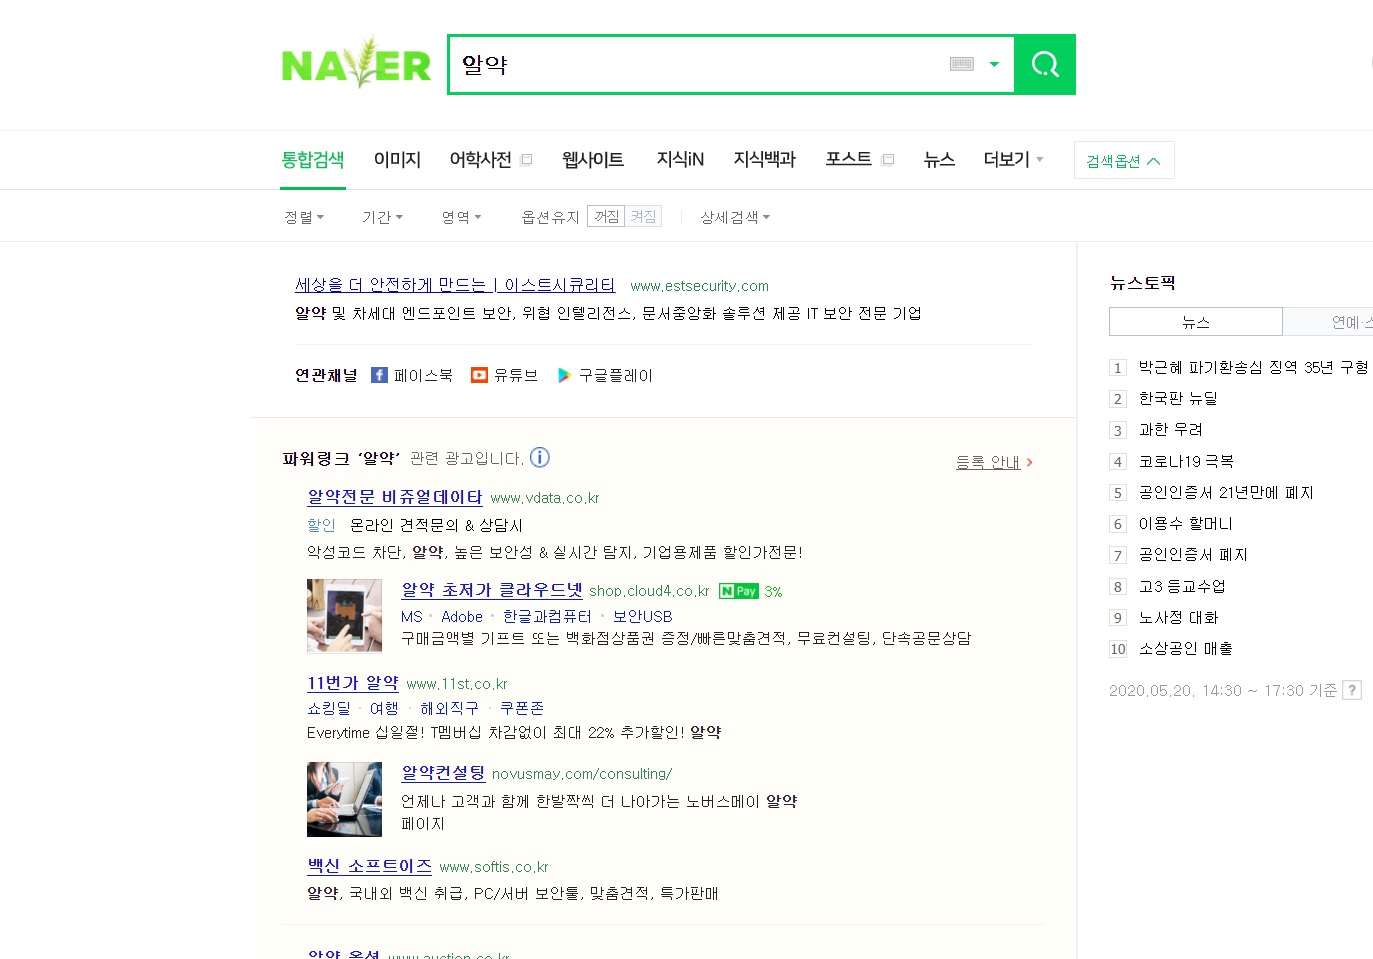The image size is (1373, 959).
Task: Open news topic 이용수 할머니
Action: [1186, 523]
